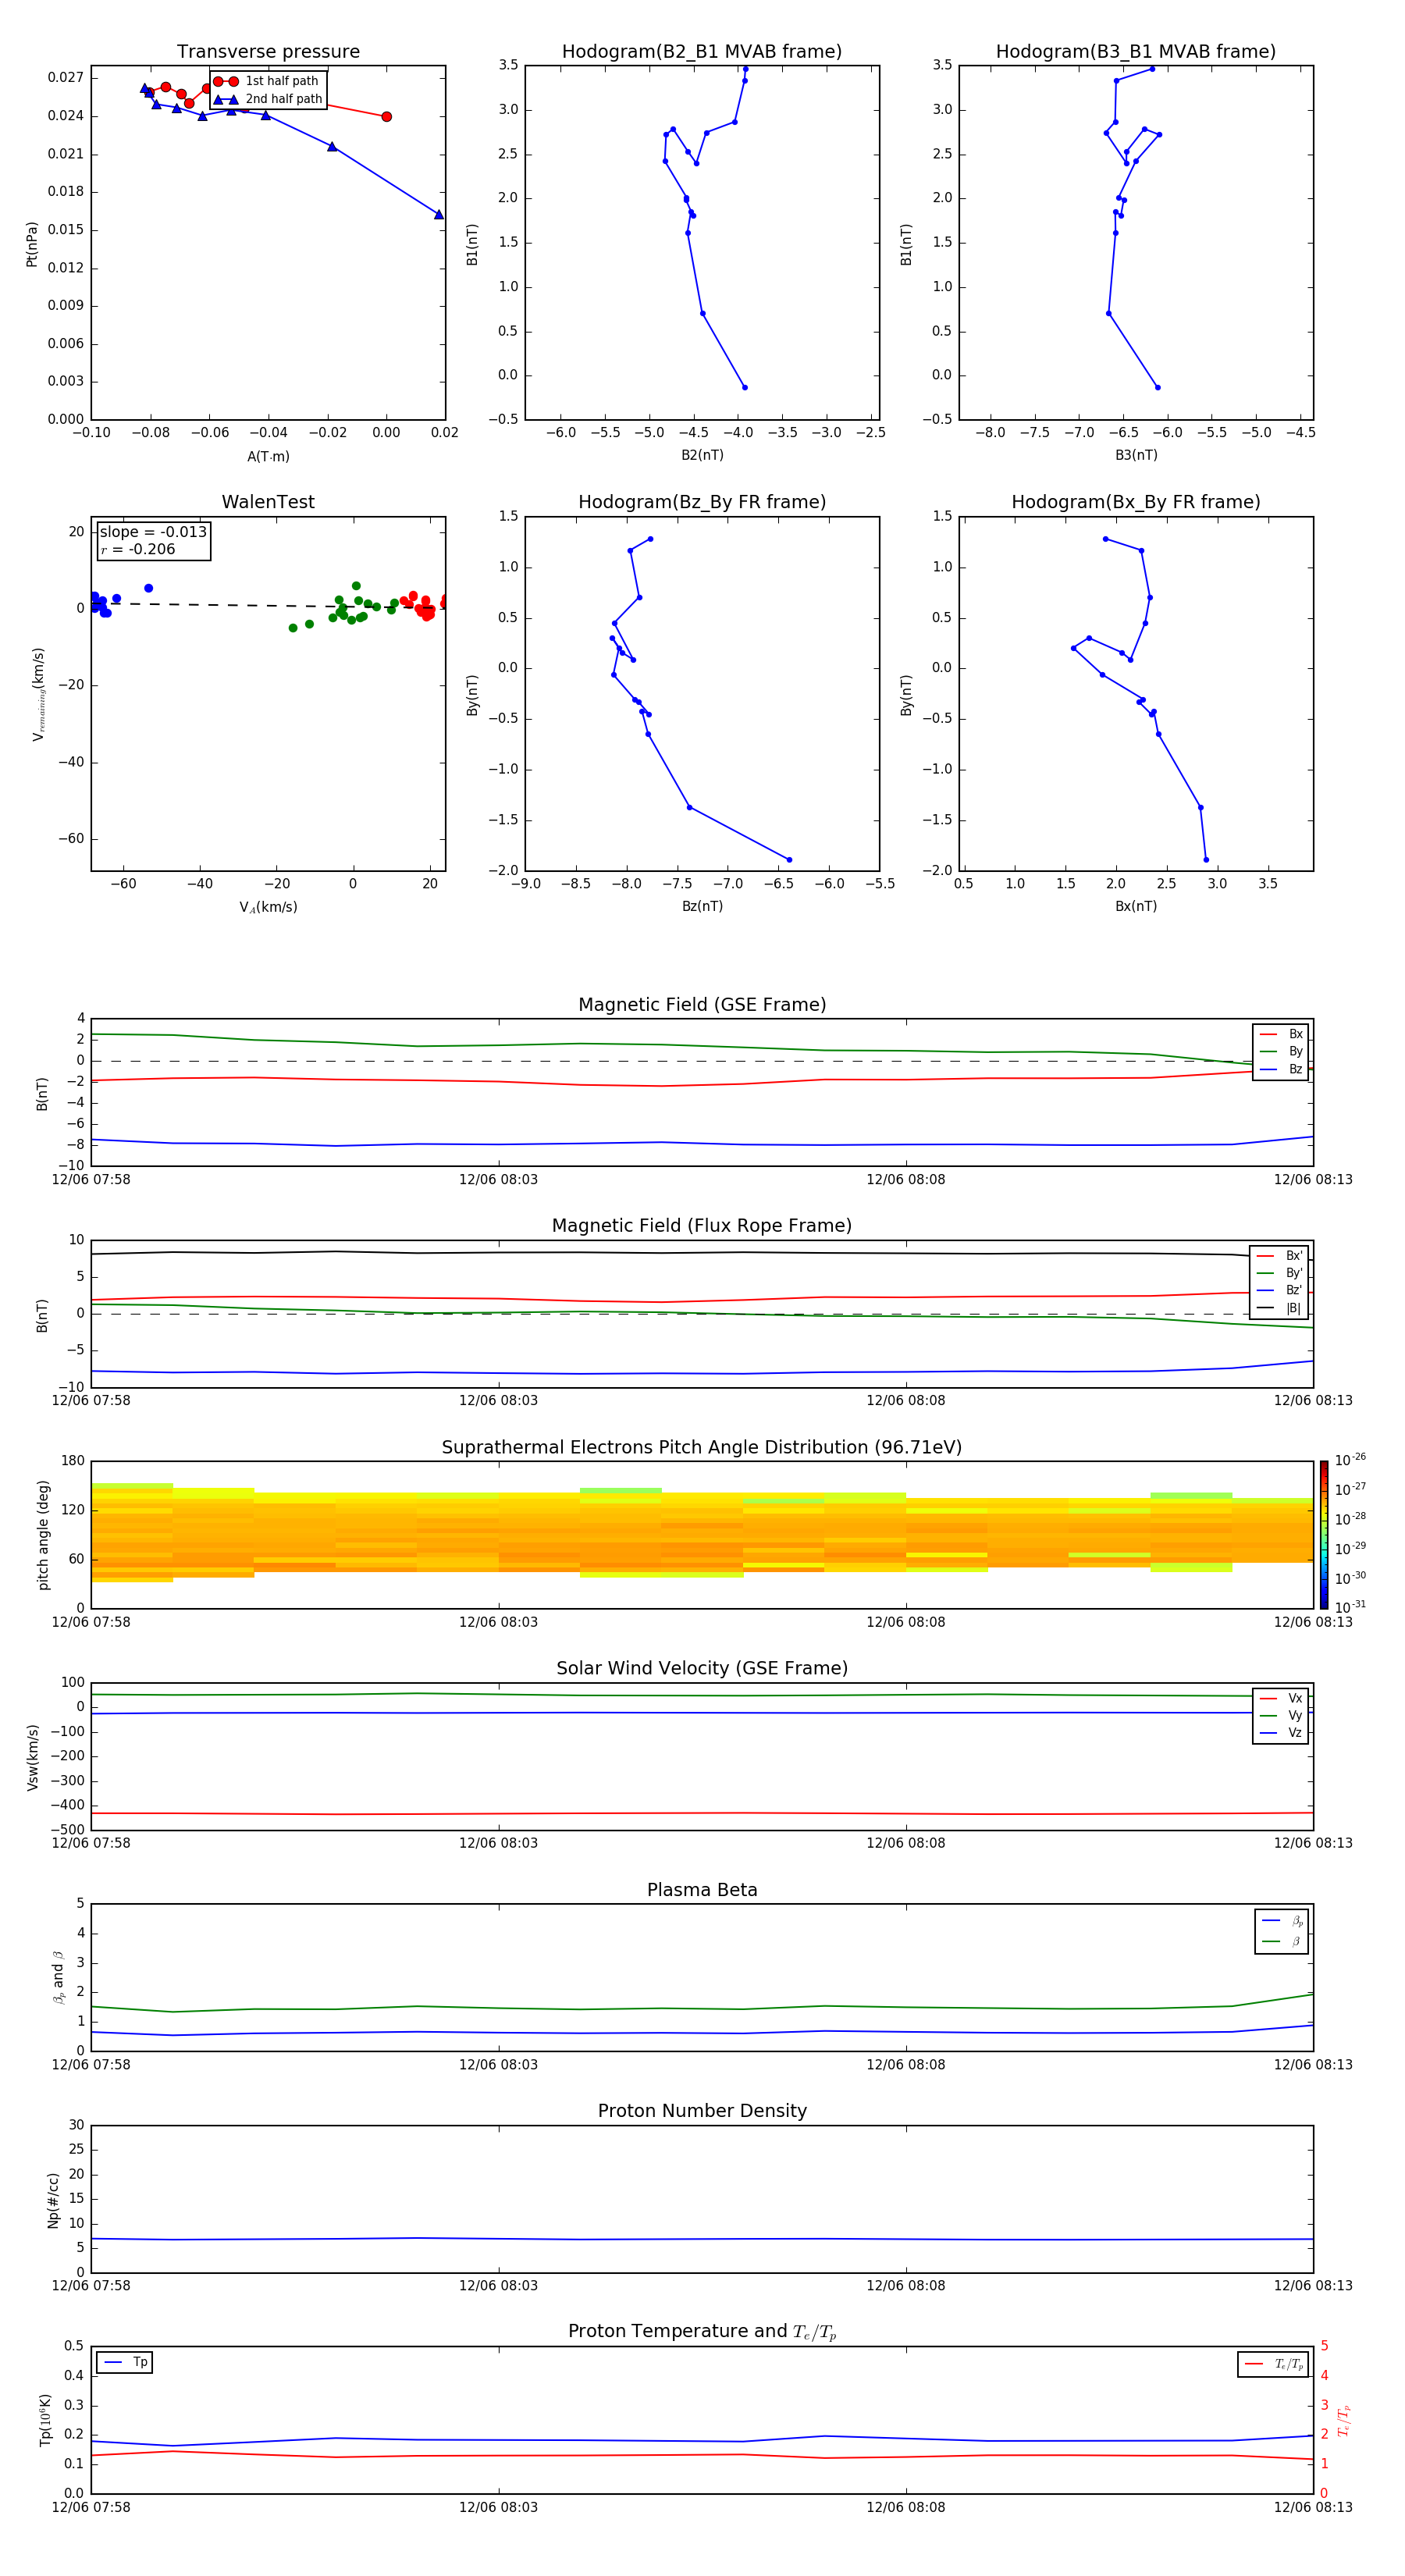Click the 'Bz' legend entry in GSE magnetic field plot
This screenshot has width=1405, height=2576.
coord(1281,1069)
